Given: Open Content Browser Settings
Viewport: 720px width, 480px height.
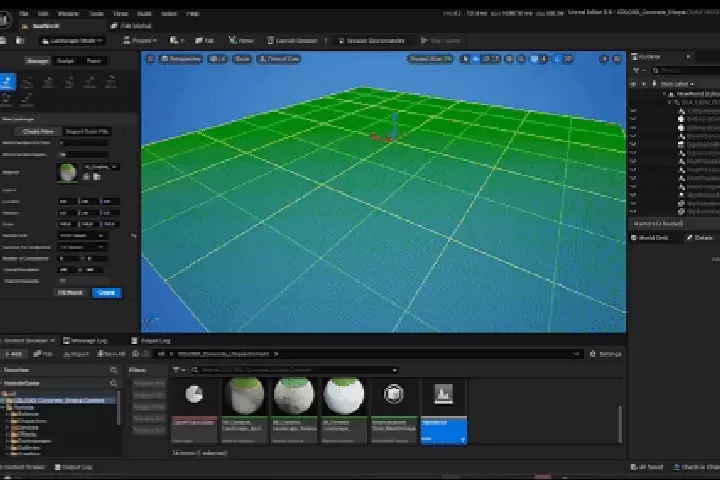Looking at the screenshot, I should (x=606, y=354).
